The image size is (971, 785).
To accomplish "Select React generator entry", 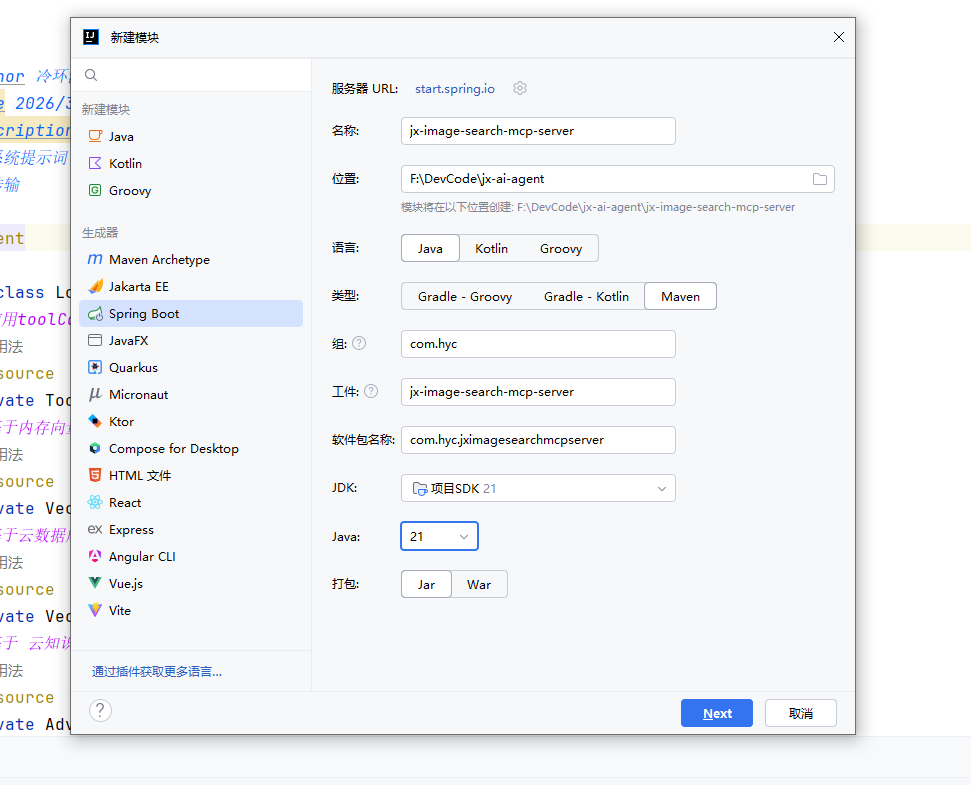I will 191,503.
